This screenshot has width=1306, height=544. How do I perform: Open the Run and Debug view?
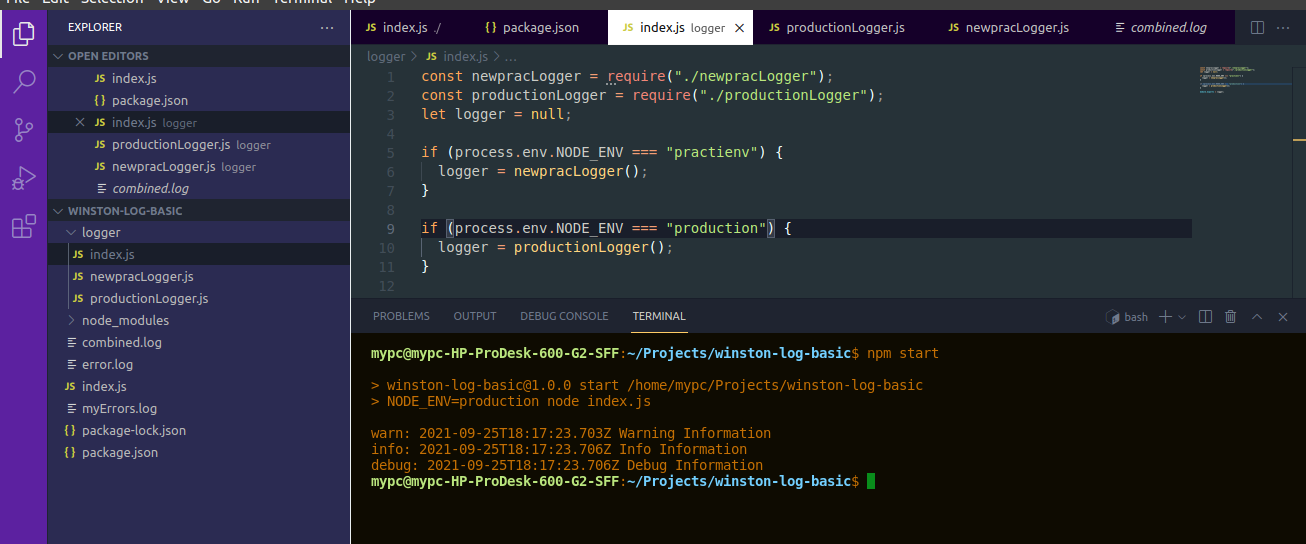[x=24, y=179]
